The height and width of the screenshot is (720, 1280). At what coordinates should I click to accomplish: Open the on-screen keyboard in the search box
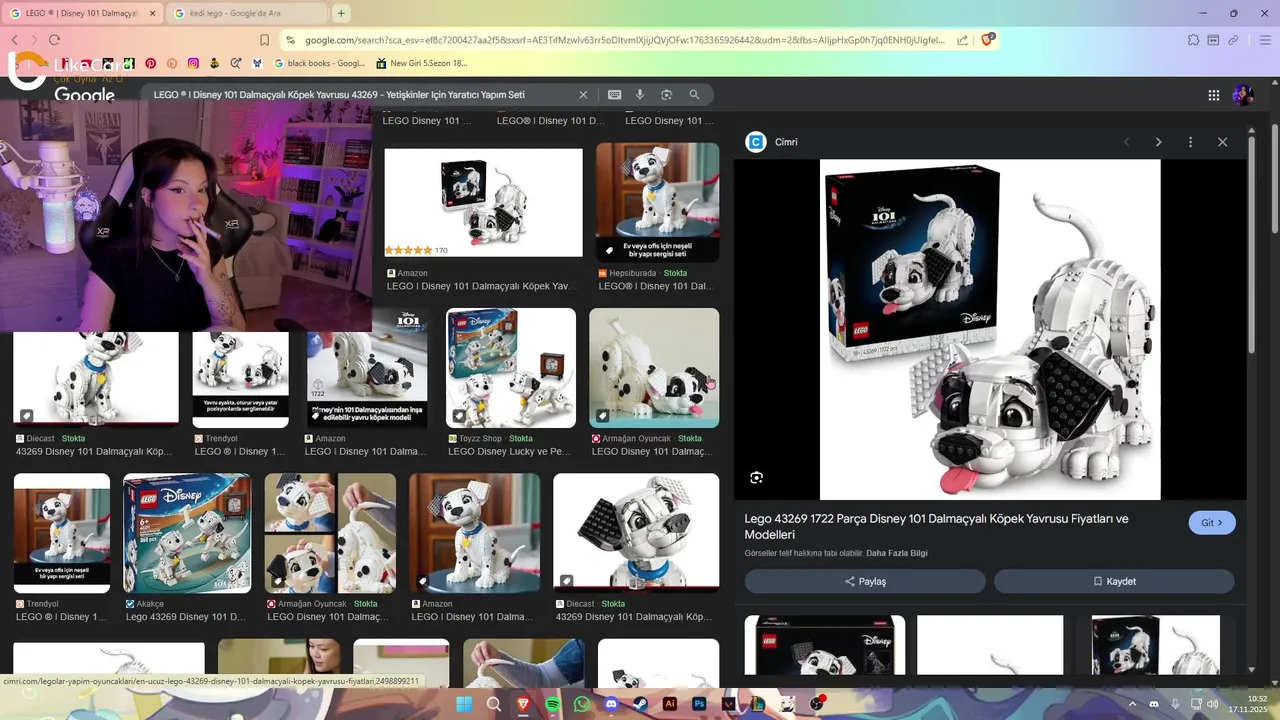[615, 94]
